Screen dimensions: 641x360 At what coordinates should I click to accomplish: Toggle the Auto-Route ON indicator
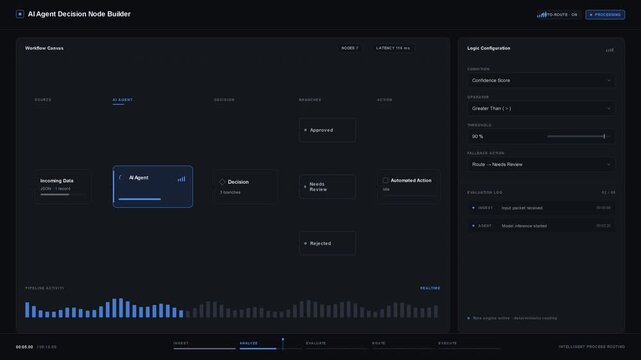pos(558,15)
